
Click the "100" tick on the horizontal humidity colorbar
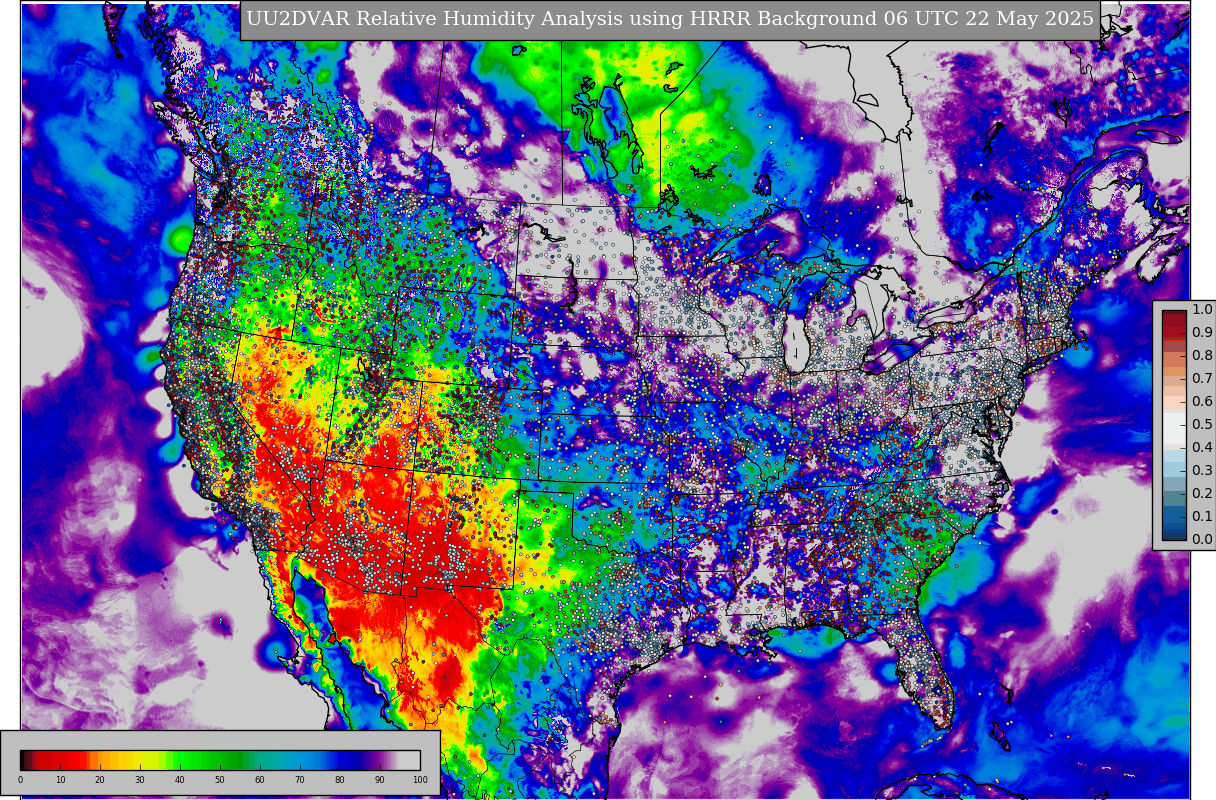pos(420,780)
